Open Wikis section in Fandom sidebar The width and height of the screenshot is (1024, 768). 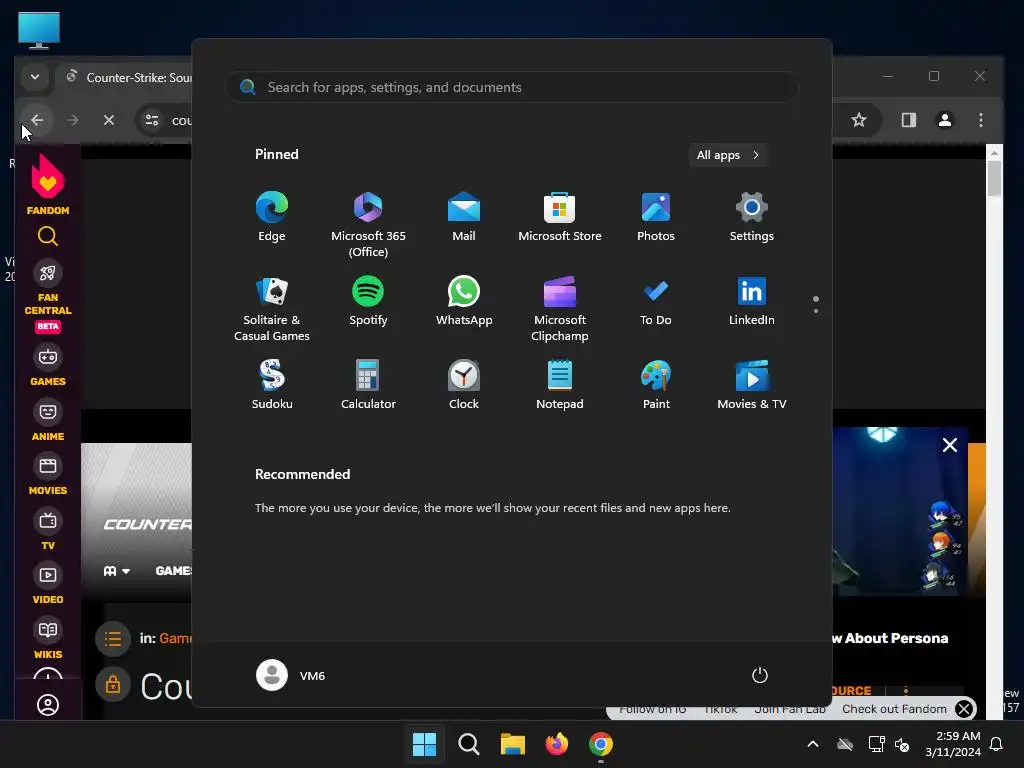(x=48, y=639)
